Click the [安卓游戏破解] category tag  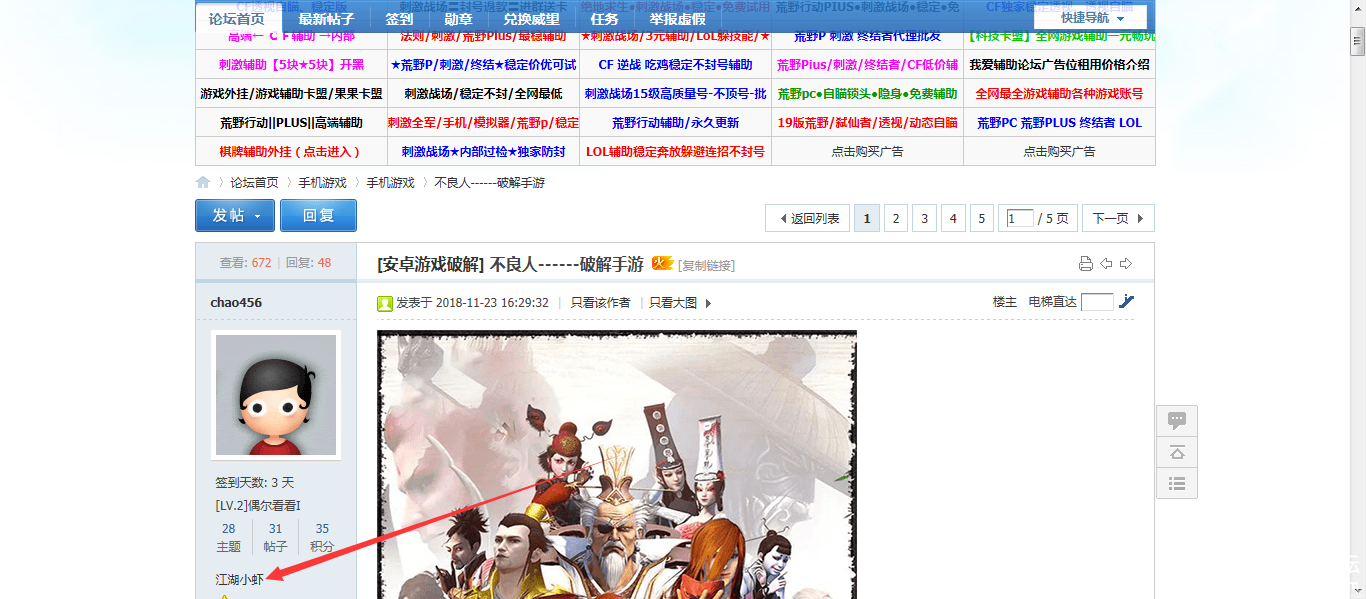point(431,264)
